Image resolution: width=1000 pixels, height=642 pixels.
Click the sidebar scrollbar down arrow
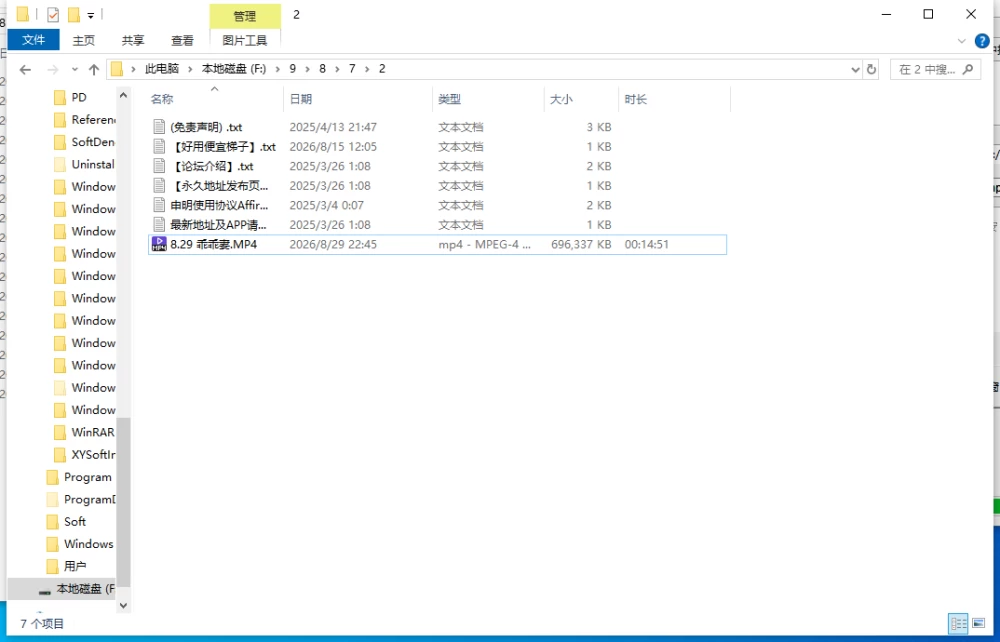coord(124,606)
